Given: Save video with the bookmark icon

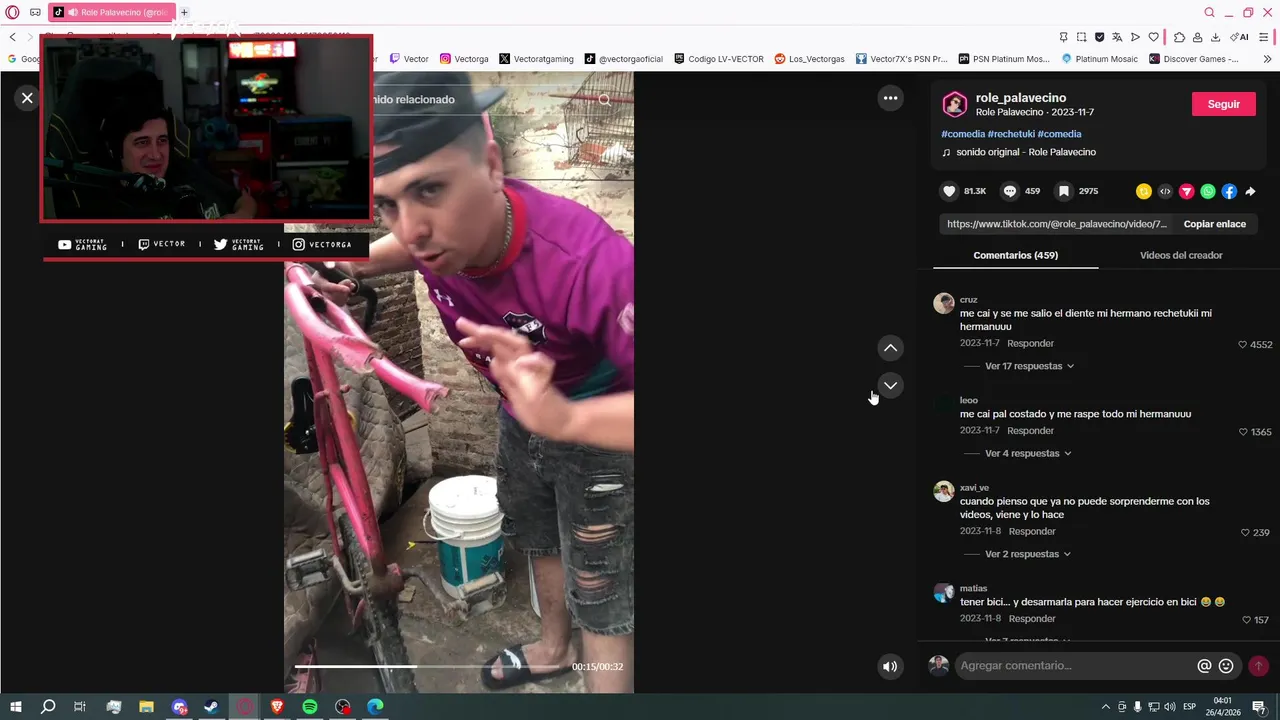Looking at the screenshot, I should coord(1064,191).
